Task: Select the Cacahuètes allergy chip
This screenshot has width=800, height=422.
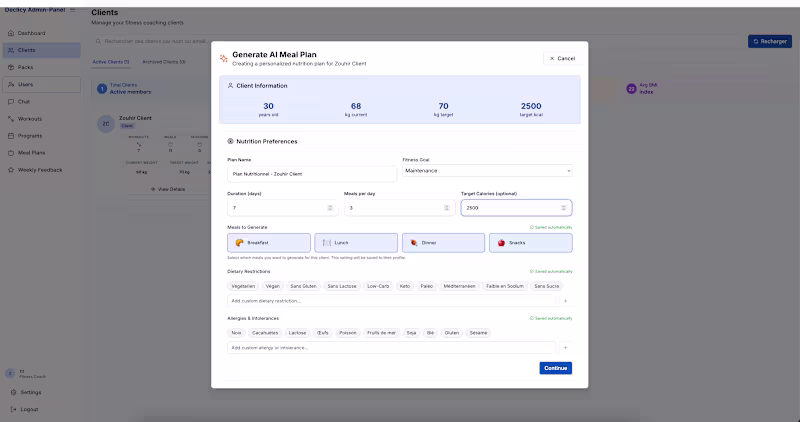Action: tap(265, 333)
